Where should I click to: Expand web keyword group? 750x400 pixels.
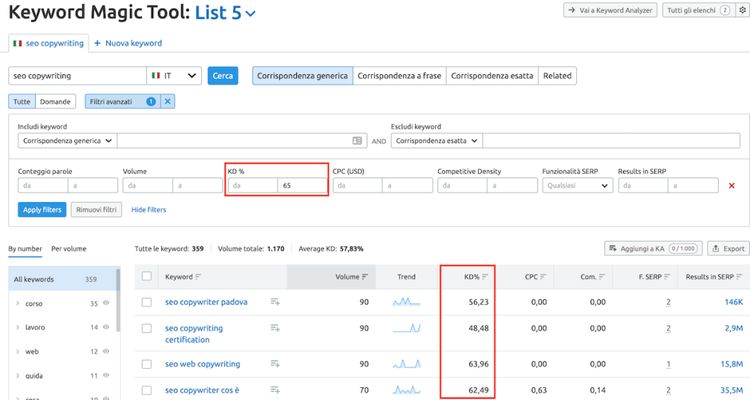point(18,352)
